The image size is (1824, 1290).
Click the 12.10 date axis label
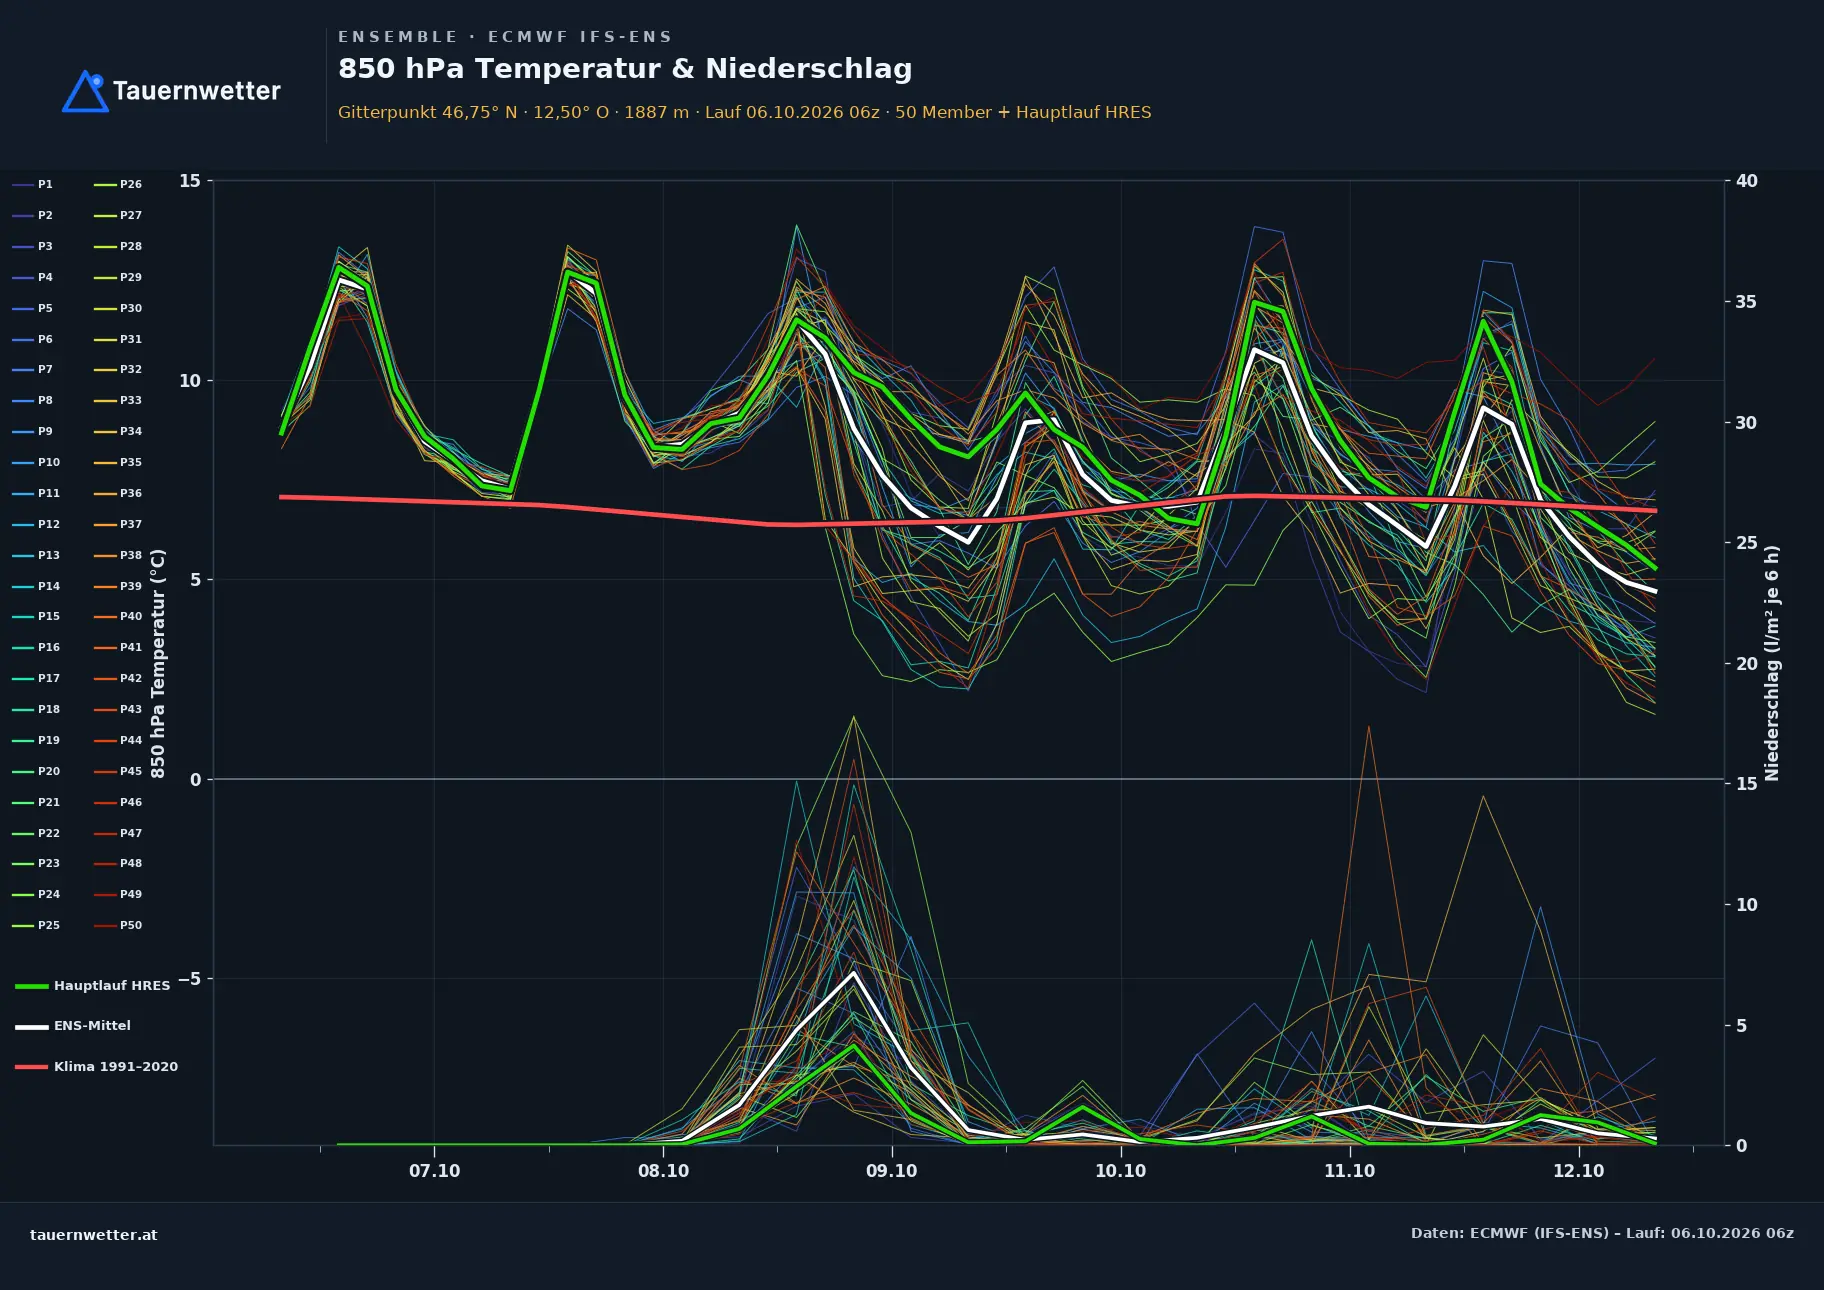click(1578, 1171)
